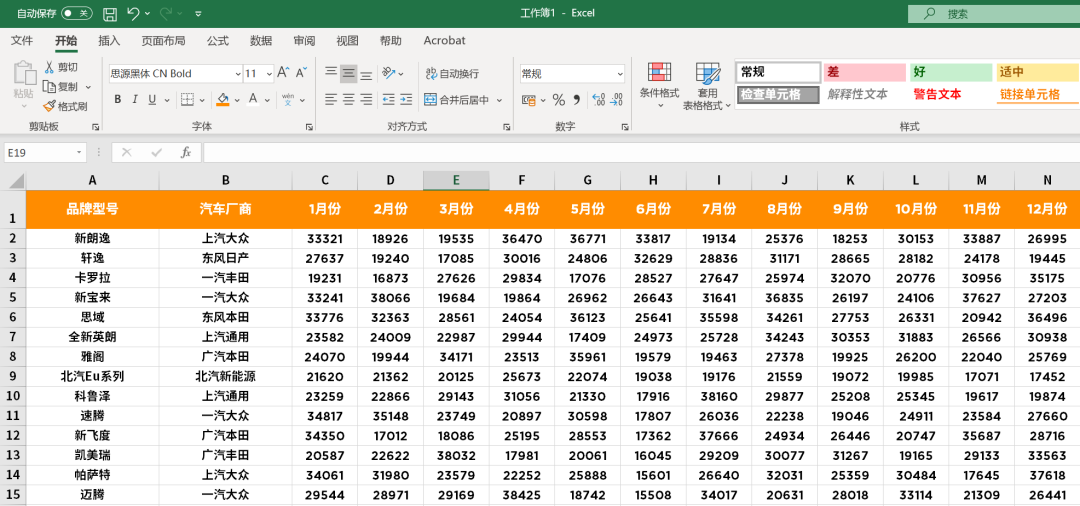Click the text orientation icon
The image size is (1080, 506).
[389, 73]
